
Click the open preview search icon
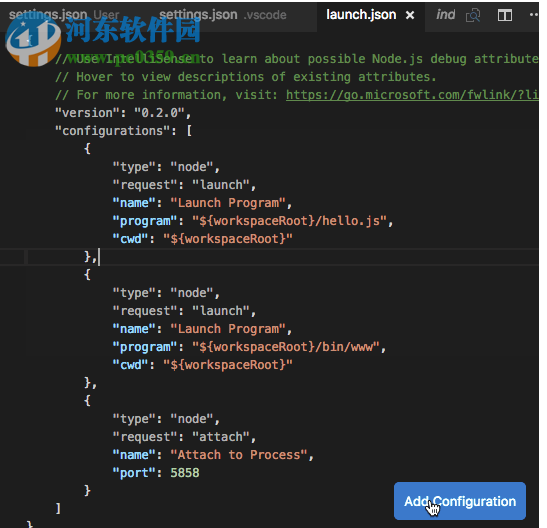473,15
